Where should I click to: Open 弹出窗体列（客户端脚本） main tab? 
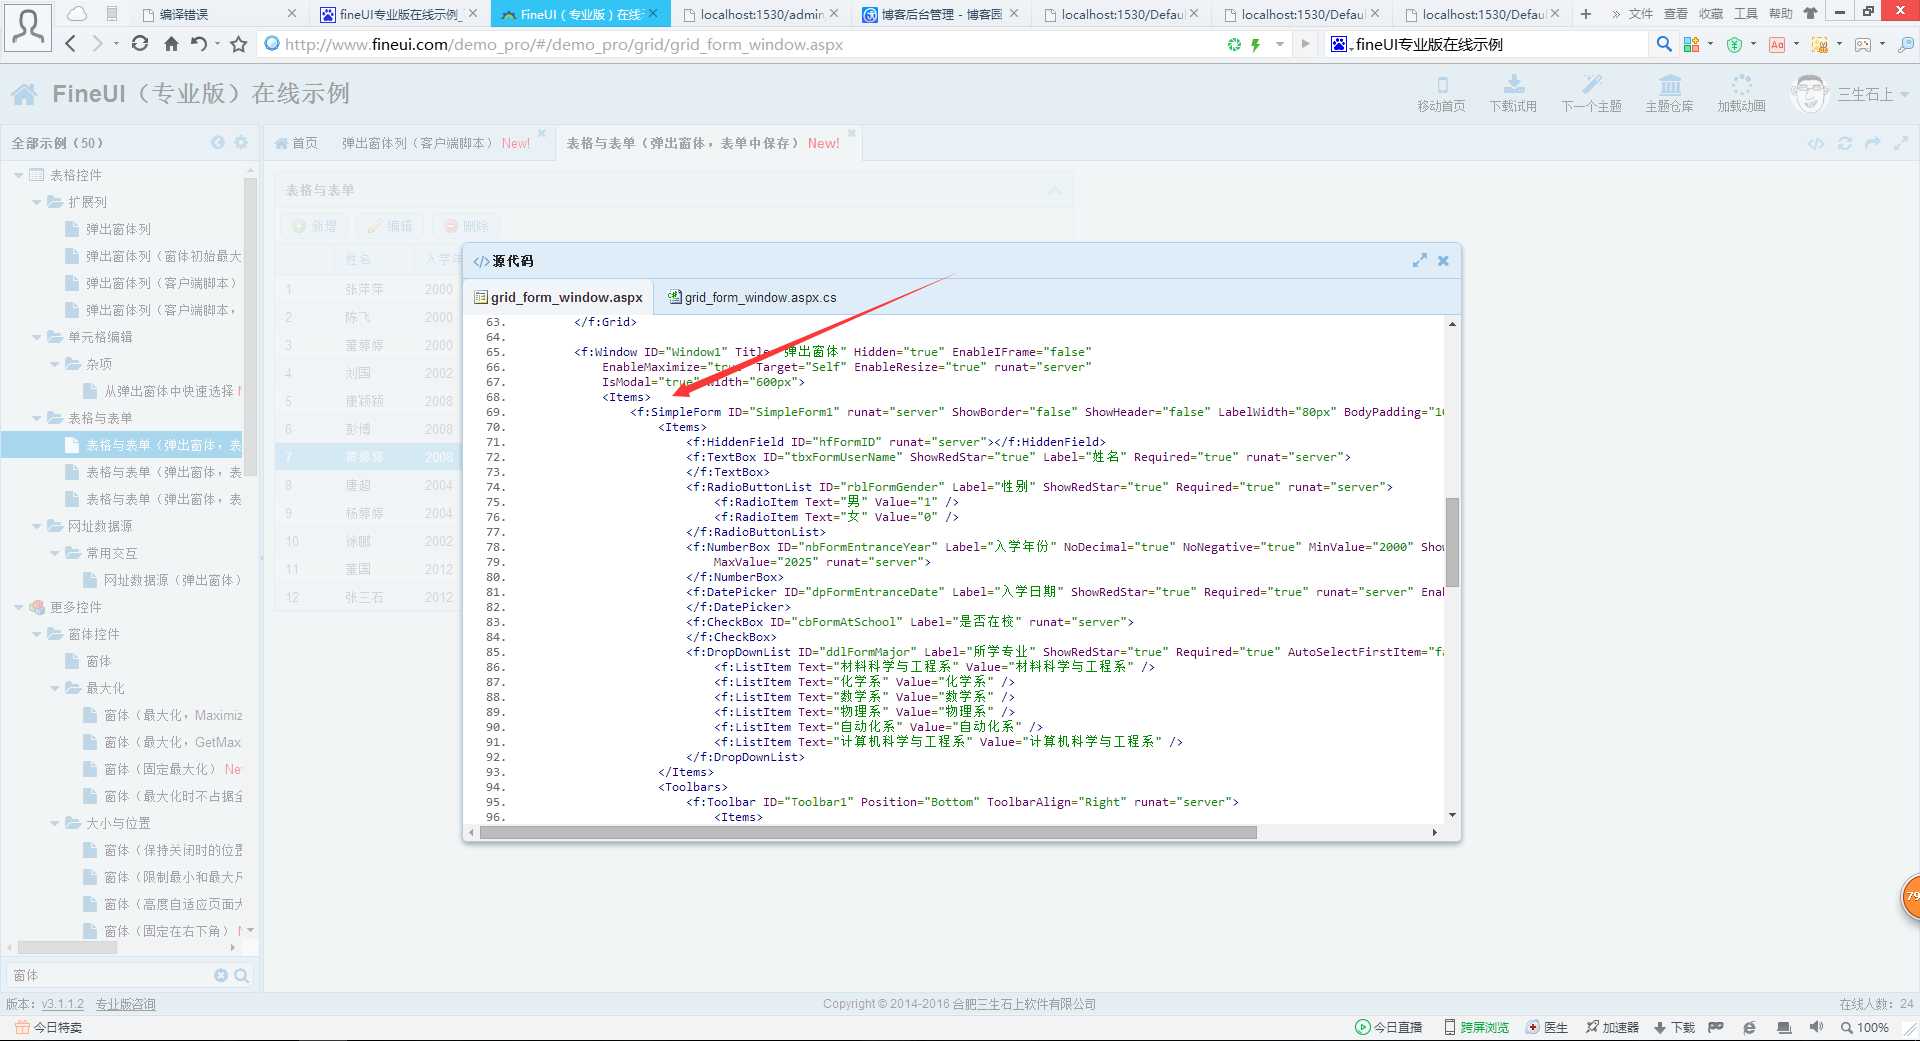[x=436, y=143]
